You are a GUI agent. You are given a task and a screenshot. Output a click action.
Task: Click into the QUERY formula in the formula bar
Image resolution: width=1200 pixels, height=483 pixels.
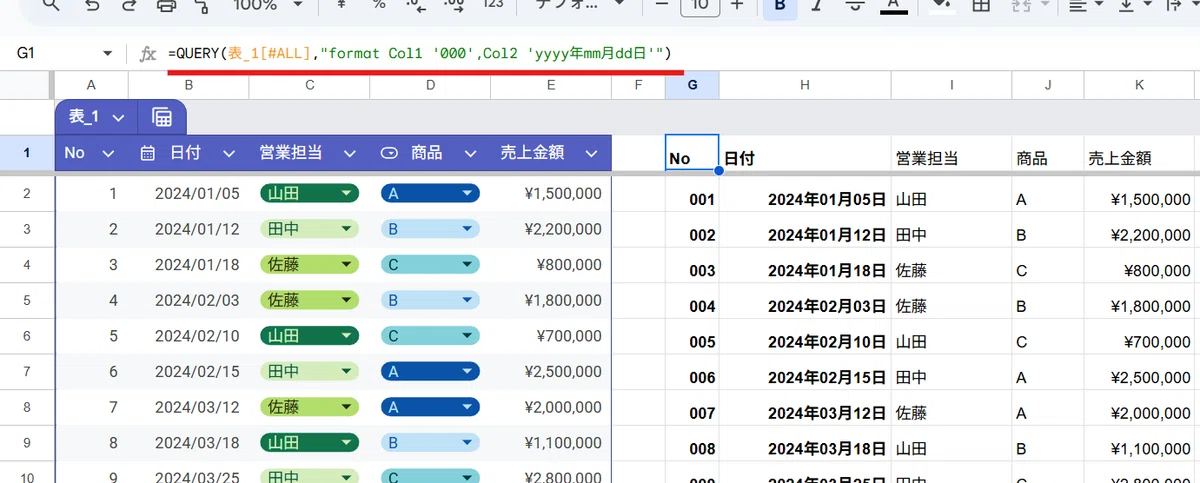coord(420,53)
